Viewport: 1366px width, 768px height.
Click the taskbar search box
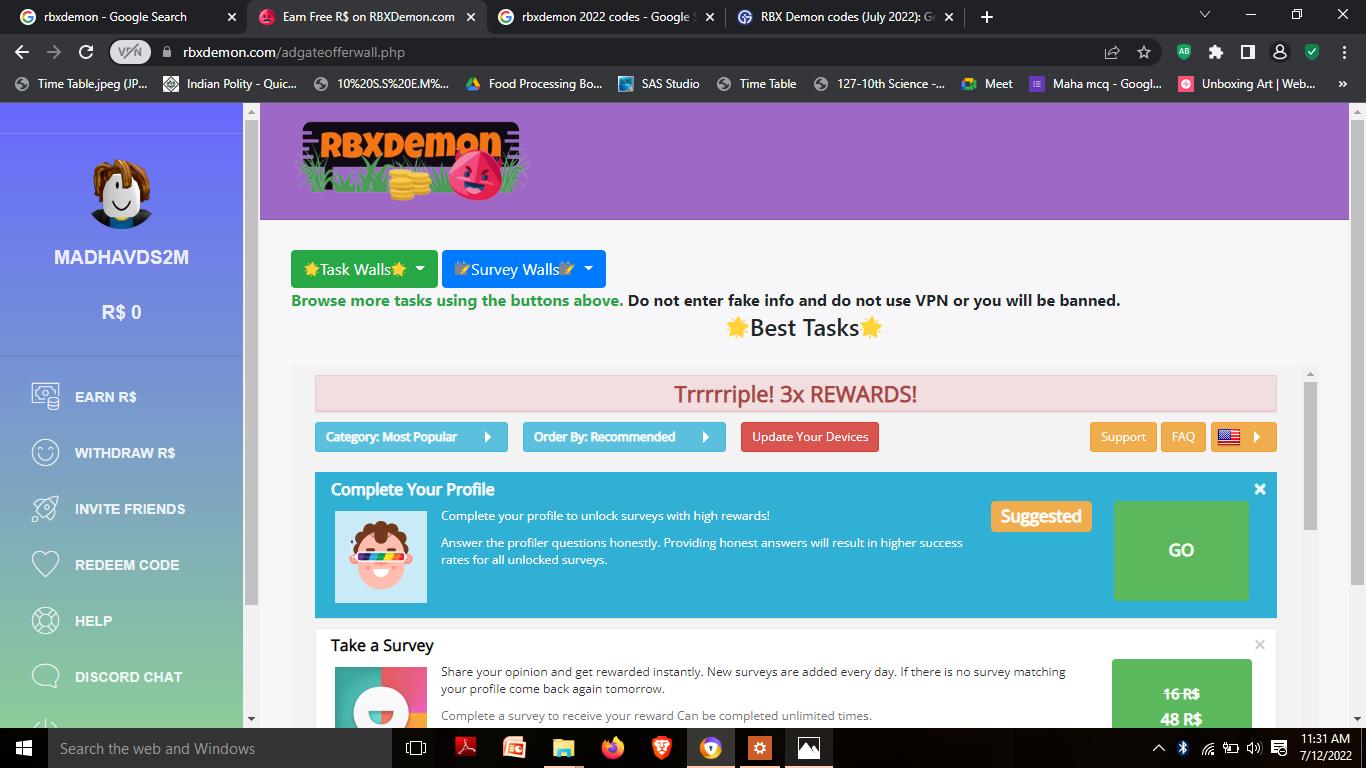click(220, 748)
